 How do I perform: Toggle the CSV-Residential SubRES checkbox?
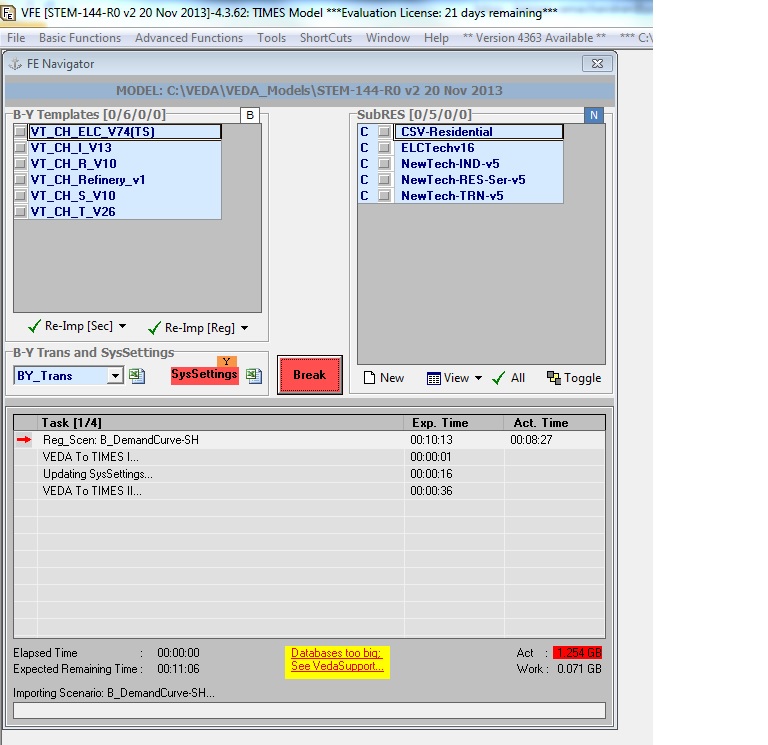coord(384,132)
